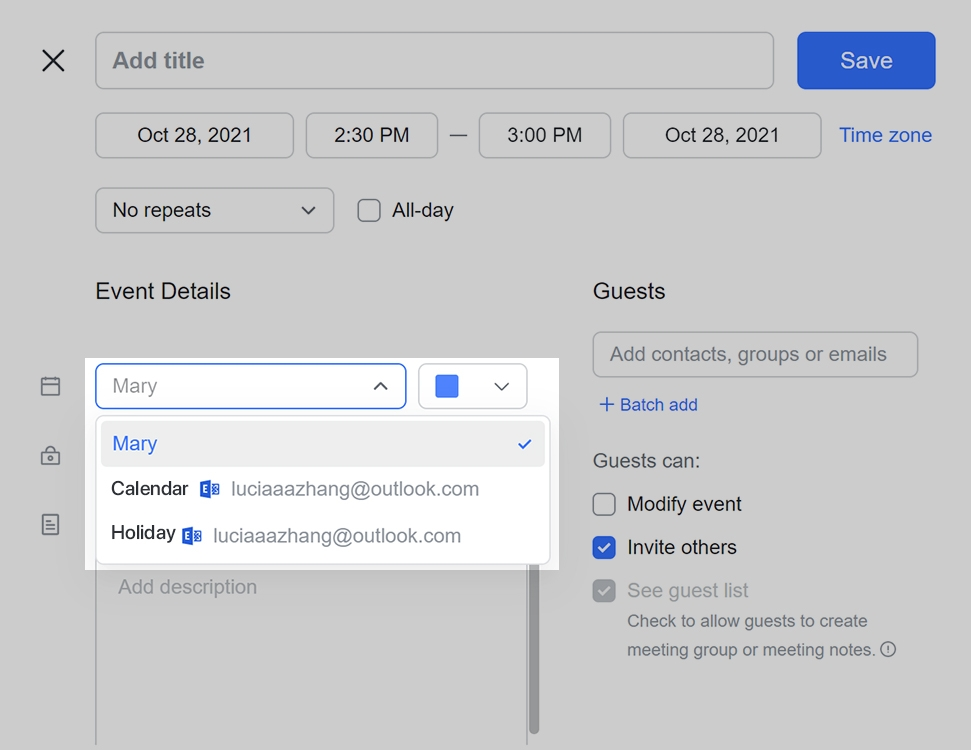Screen dimensions: 971x750
Task: Click Batch add under guests field
Action: click(648, 405)
